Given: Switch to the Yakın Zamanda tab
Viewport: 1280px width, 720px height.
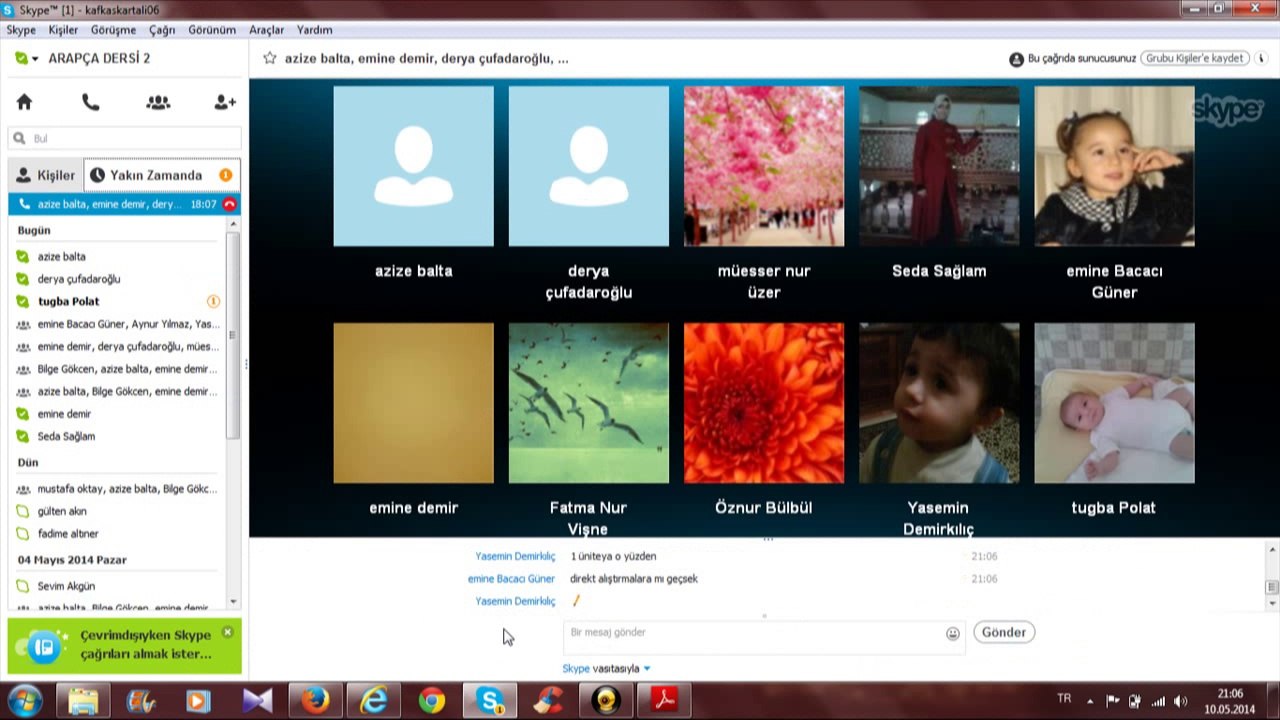Looking at the screenshot, I should (162, 175).
